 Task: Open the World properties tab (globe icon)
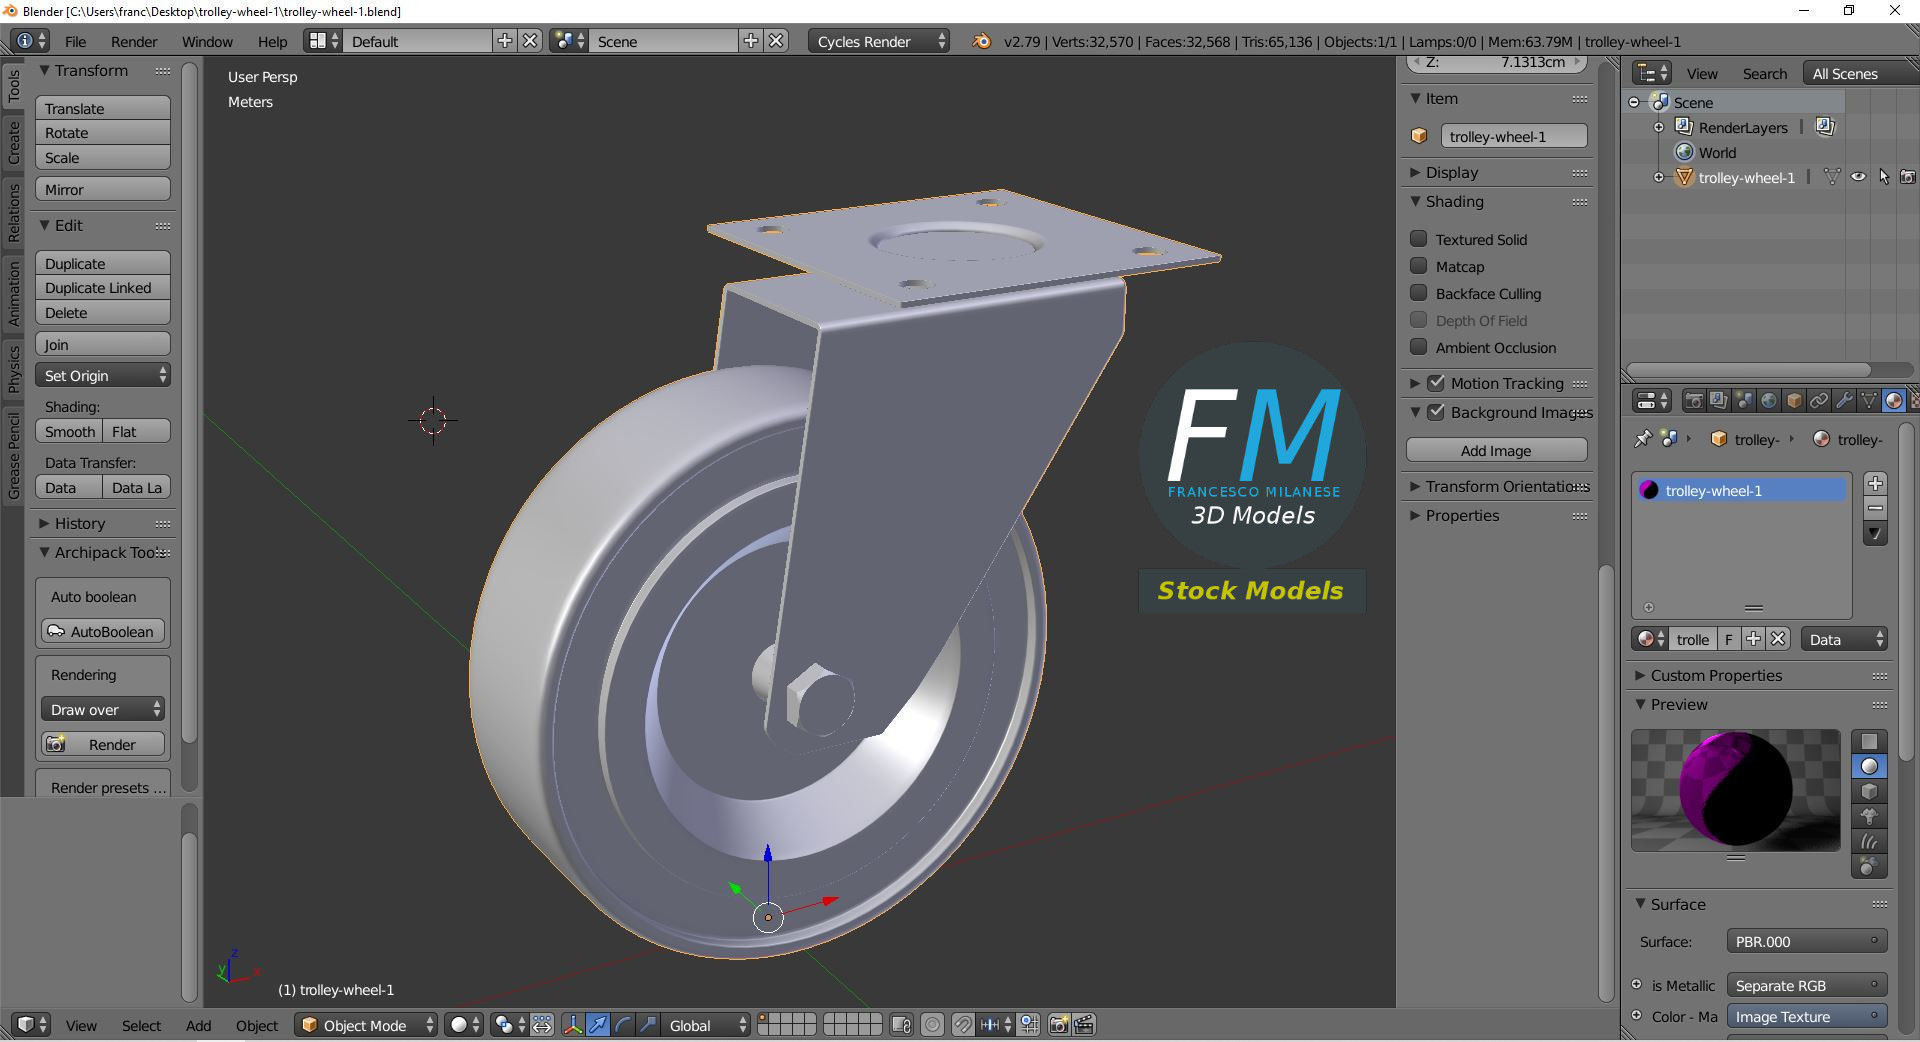[1769, 401]
